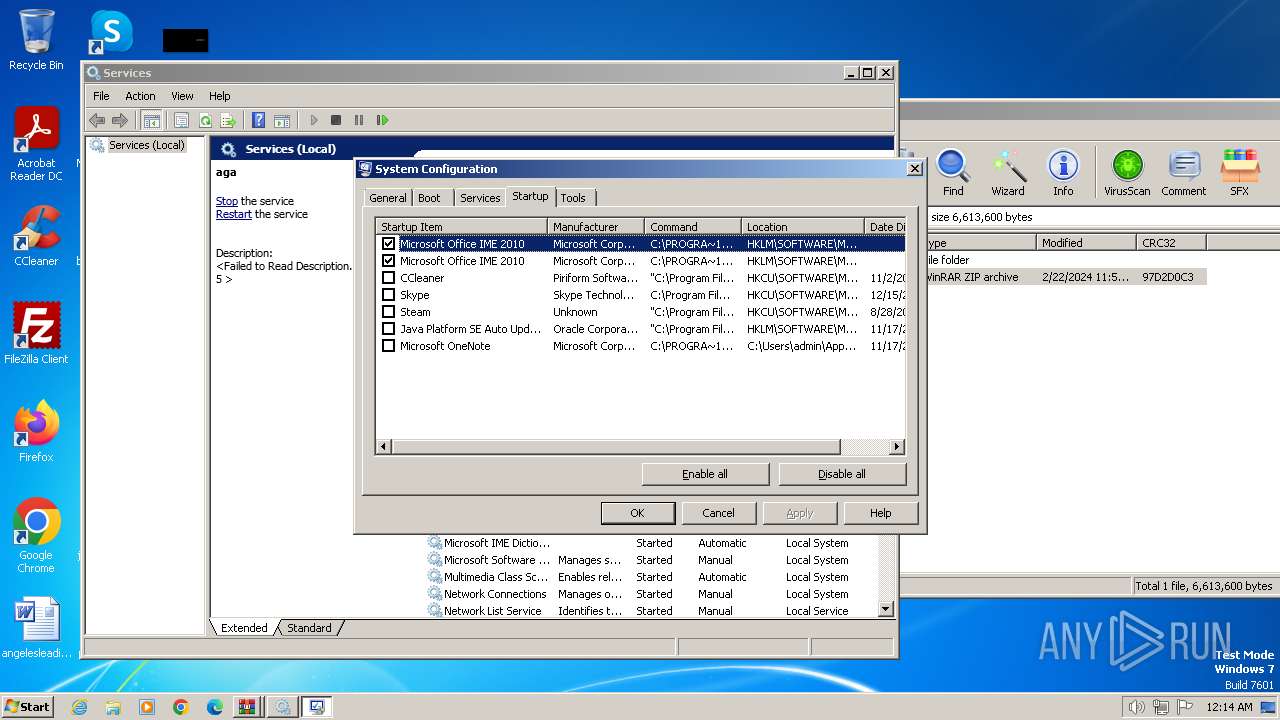Click the Stop the service link

[227, 201]
